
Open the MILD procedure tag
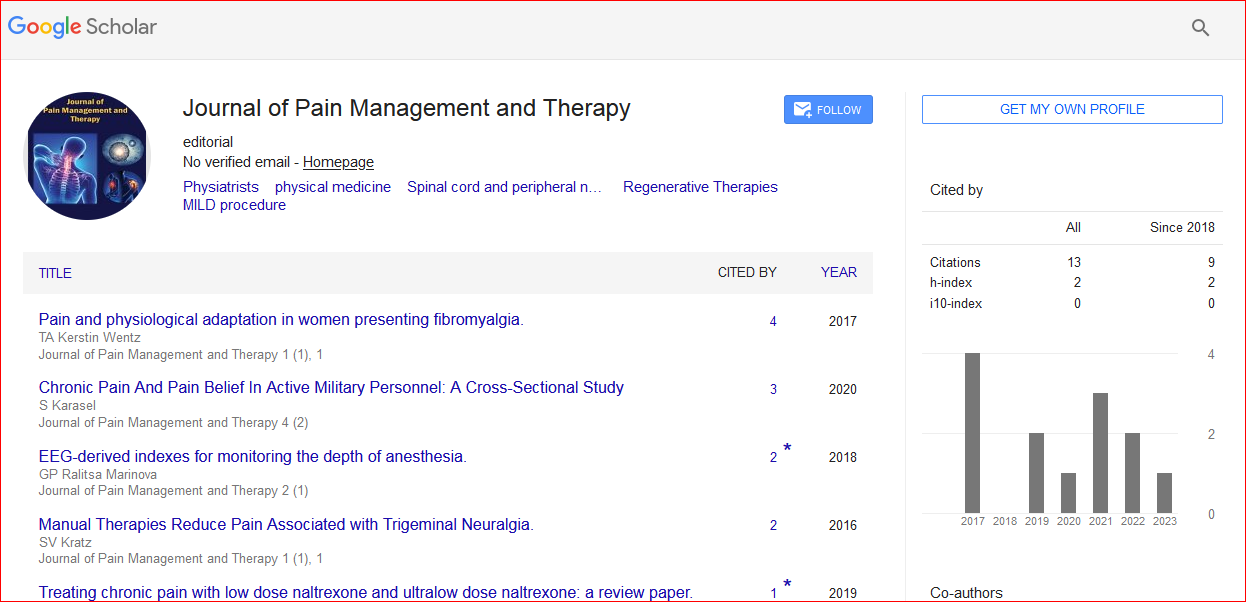[x=234, y=205]
